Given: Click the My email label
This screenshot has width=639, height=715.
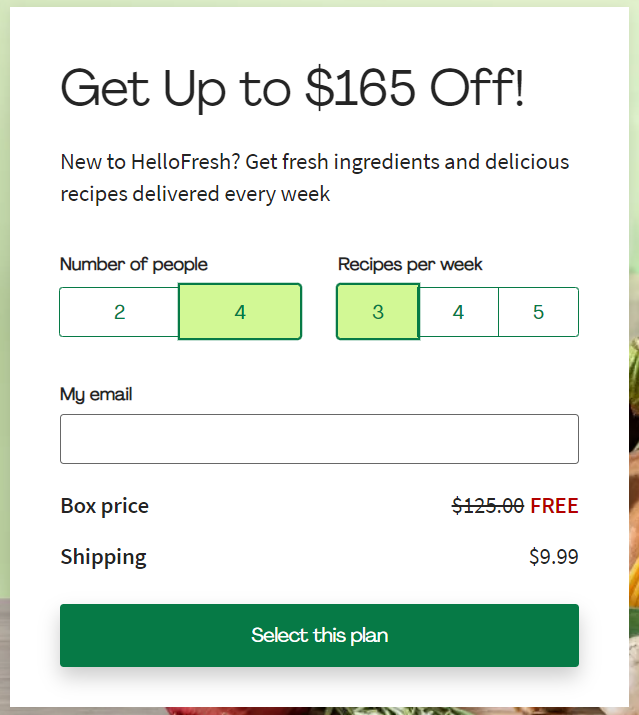Looking at the screenshot, I should [96, 394].
